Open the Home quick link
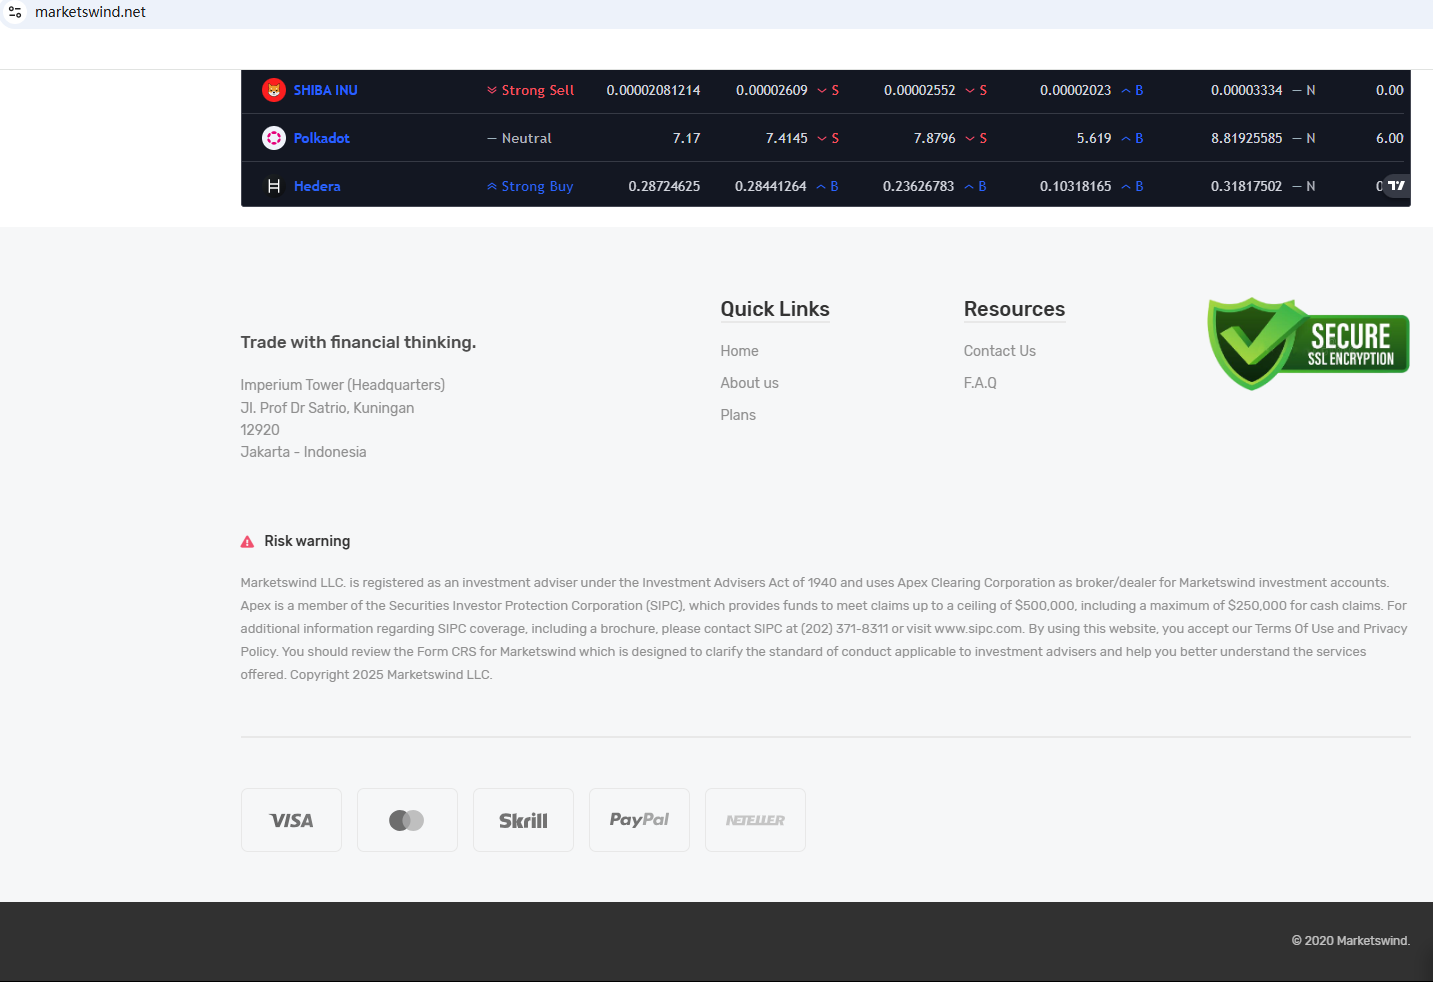 click(739, 351)
